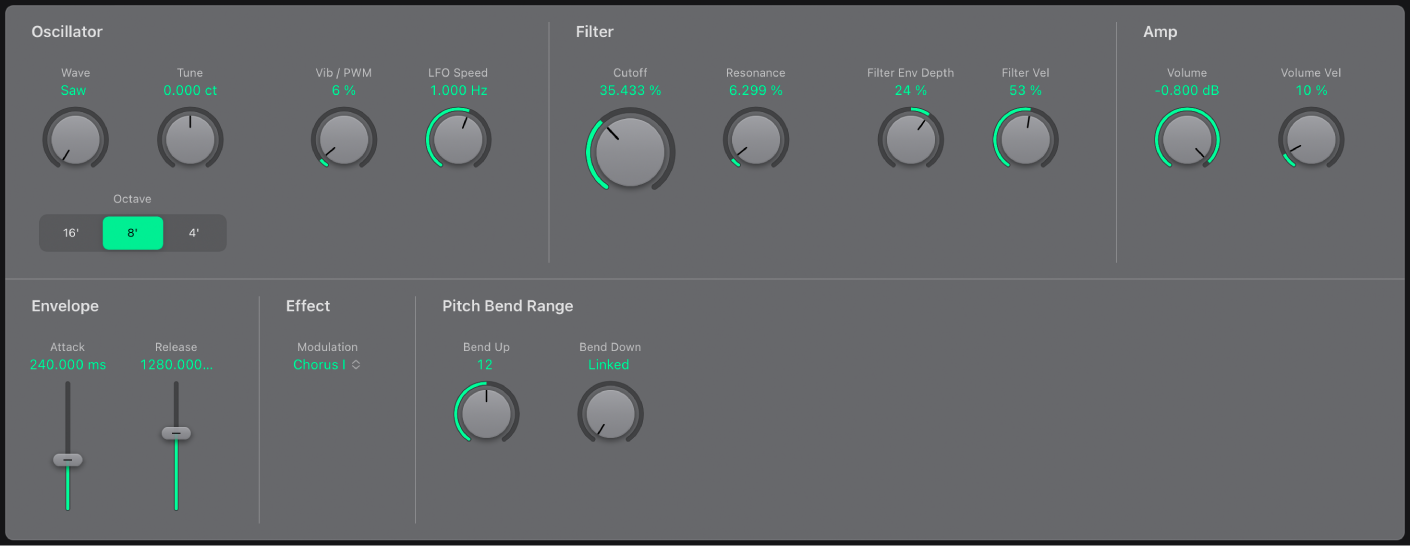
Task: Click the Wave selector knob
Action: (75, 138)
